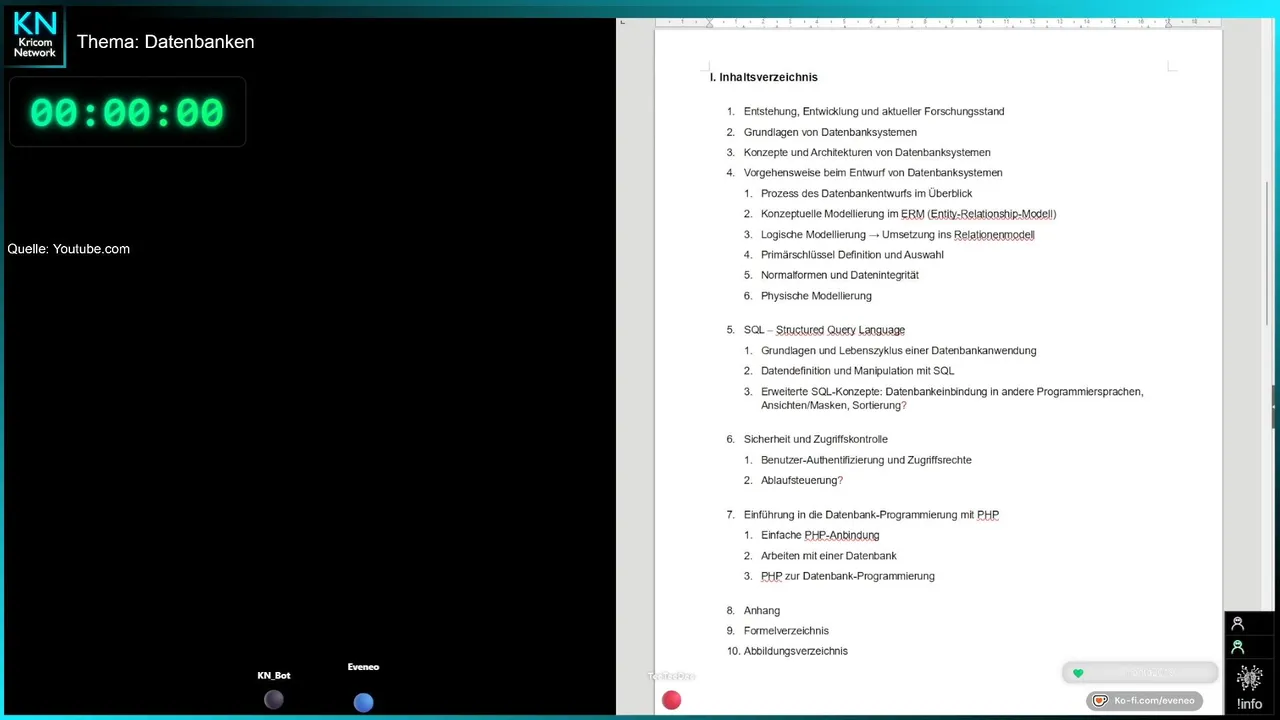
Task: Click the KN Kricom Network logo
Action: (x=35, y=35)
